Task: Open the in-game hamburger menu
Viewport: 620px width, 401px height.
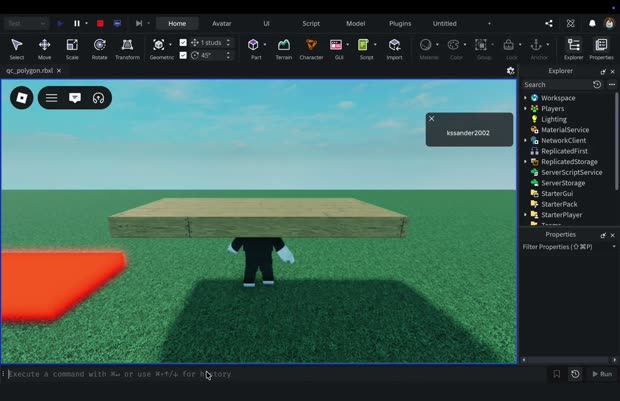Action: [51, 98]
